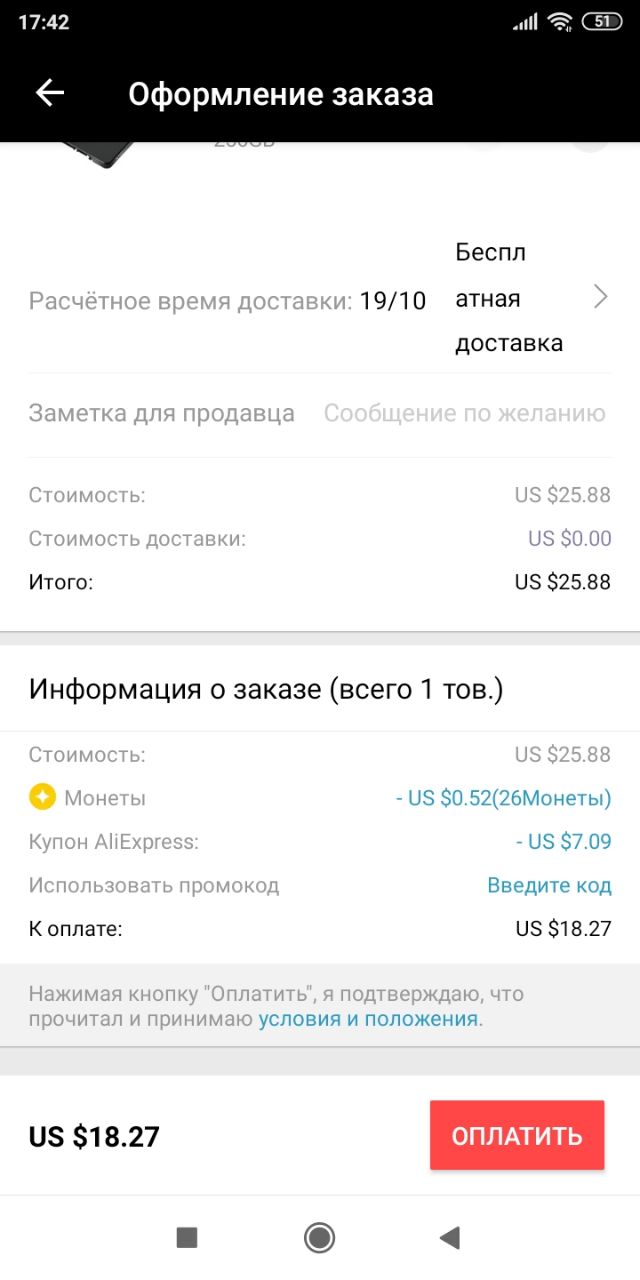Tap the yellow Монеты coin icon

(42, 798)
